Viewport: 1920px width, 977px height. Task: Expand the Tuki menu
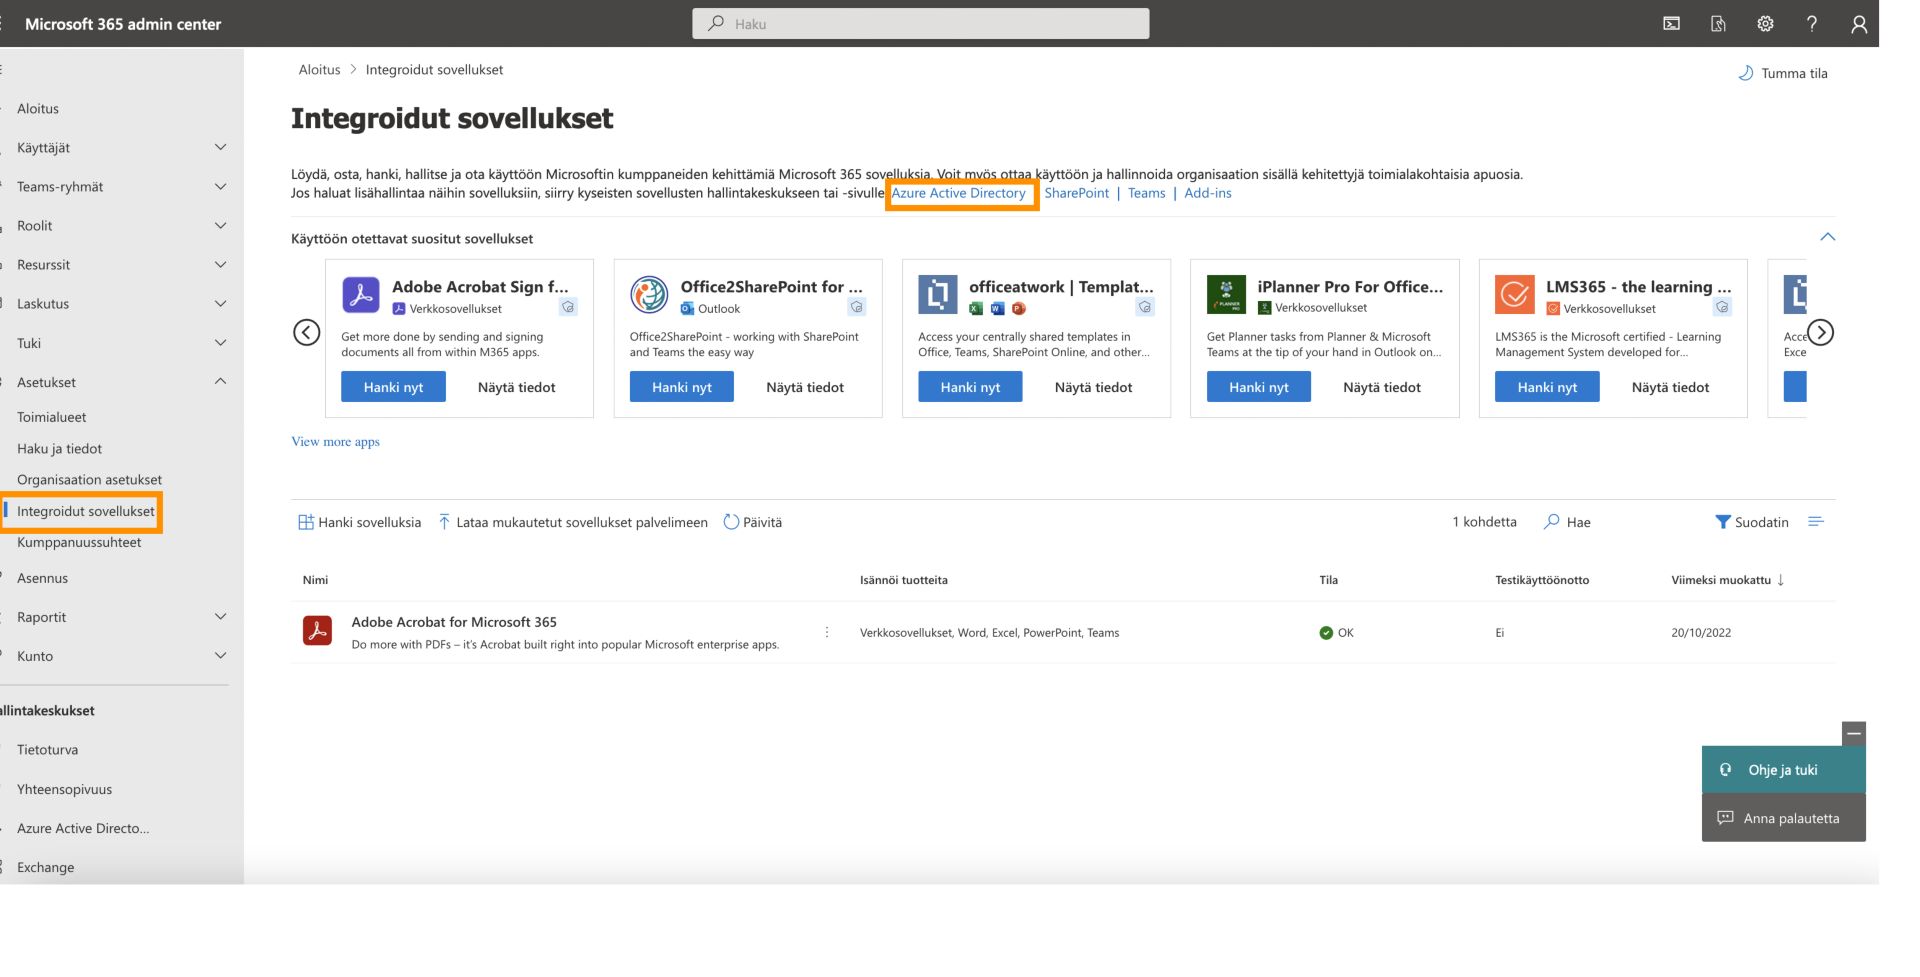(221, 343)
